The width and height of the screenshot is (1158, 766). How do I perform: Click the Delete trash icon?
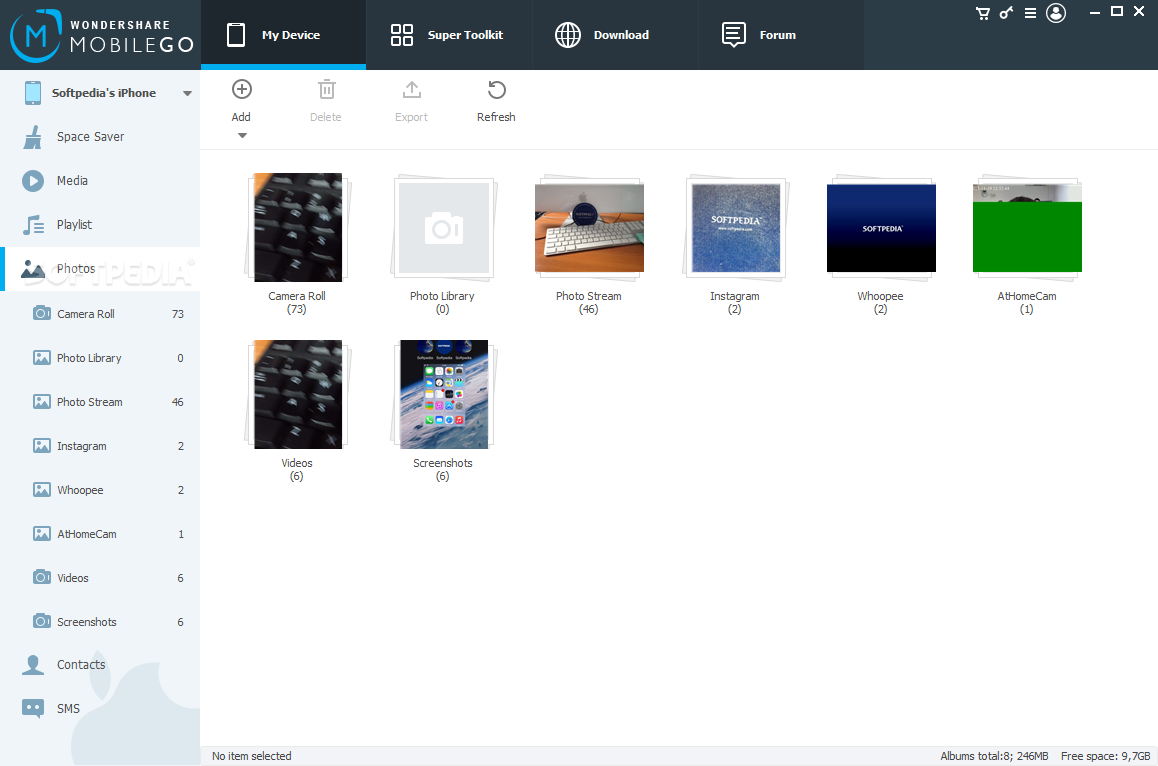coord(326,89)
